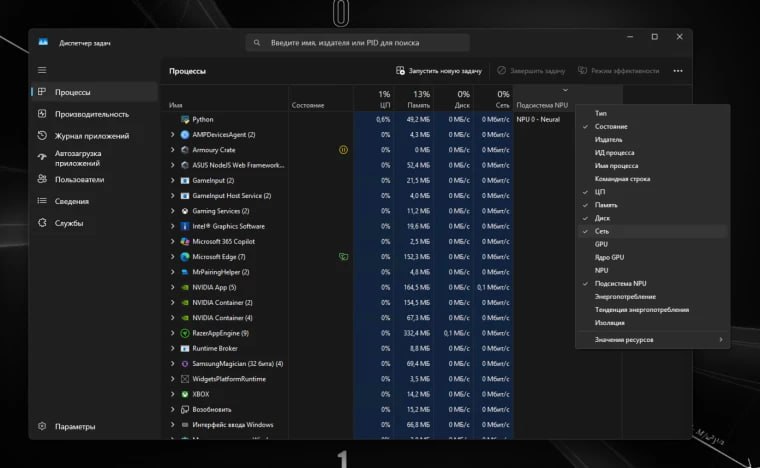The image size is (760, 468).
Task: Expand the NVIDIA Container (4) process group
Action: tap(173, 318)
